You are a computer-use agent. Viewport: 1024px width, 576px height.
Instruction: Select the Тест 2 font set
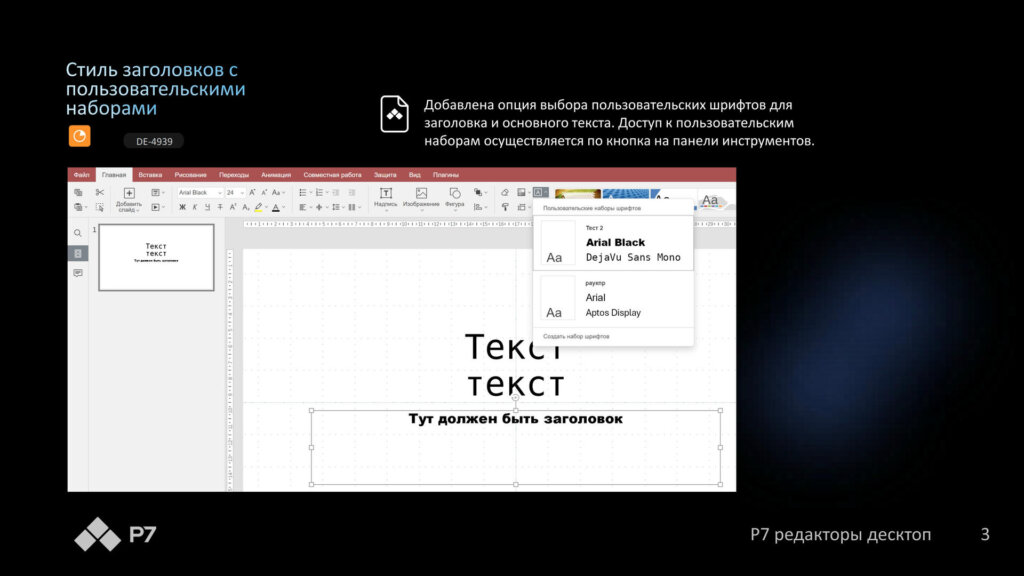[x=612, y=244]
